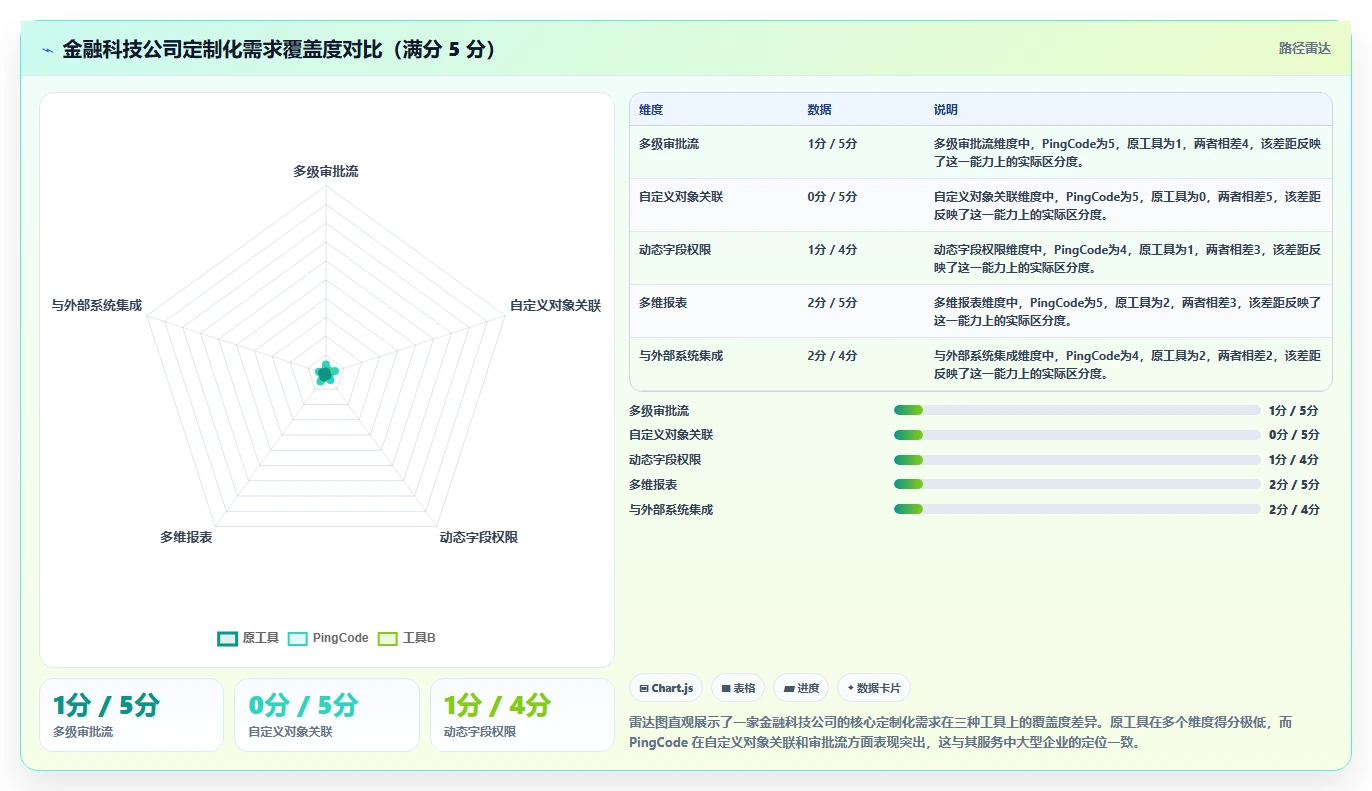Open the 1分 / 5分 多级审批流 data card
This screenshot has height=791, width=1372.
pos(131,715)
